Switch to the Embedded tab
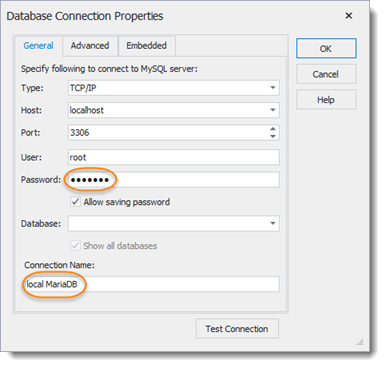The width and height of the screenshot is (385, 367). point(147,46)
